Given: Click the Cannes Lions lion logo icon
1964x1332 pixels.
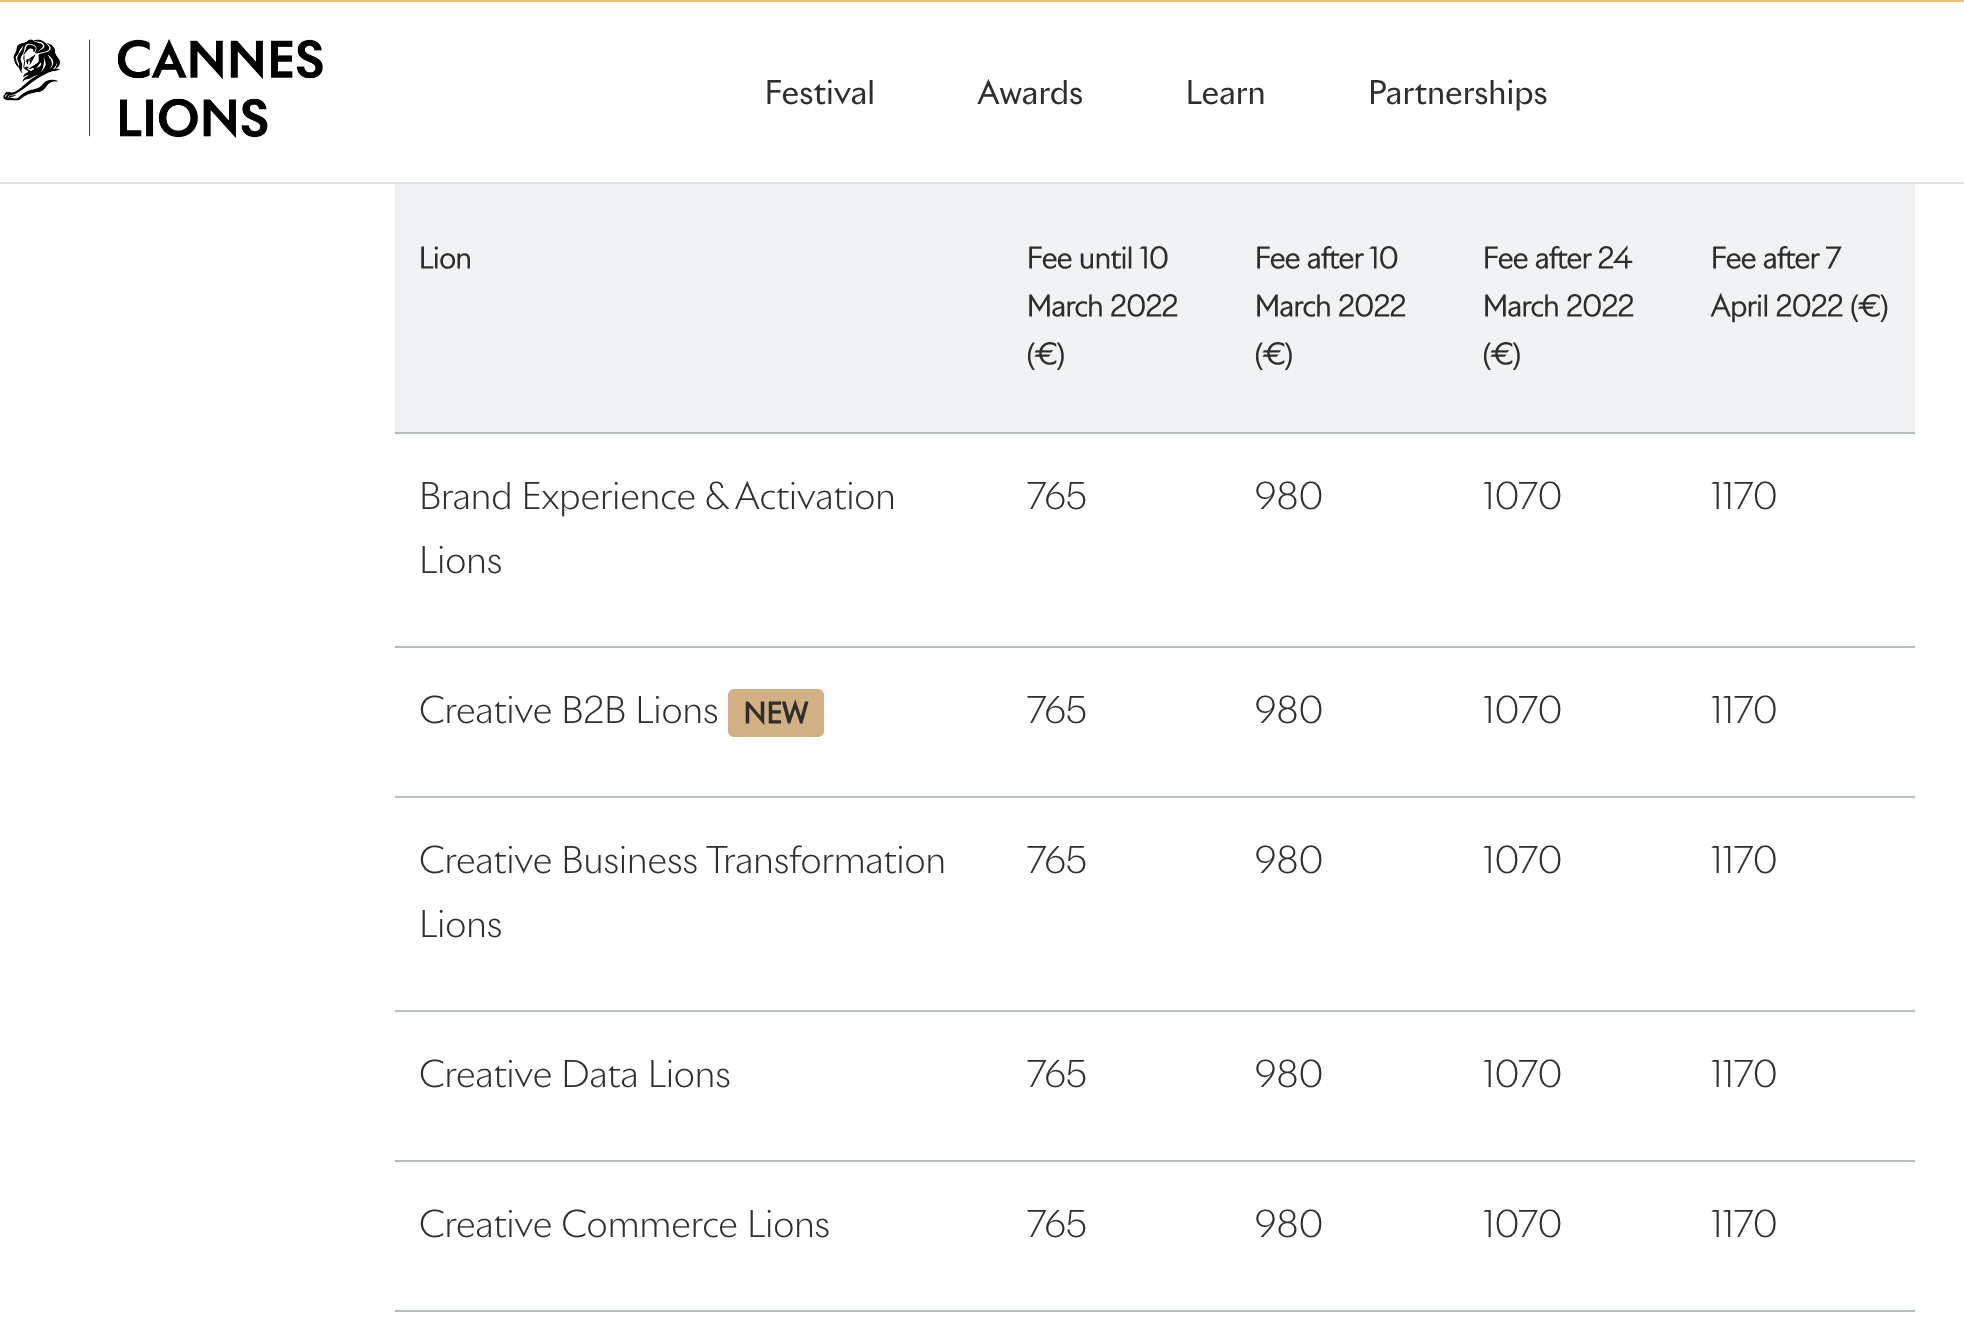Looking at the screenshot, I should click(32, 70).
